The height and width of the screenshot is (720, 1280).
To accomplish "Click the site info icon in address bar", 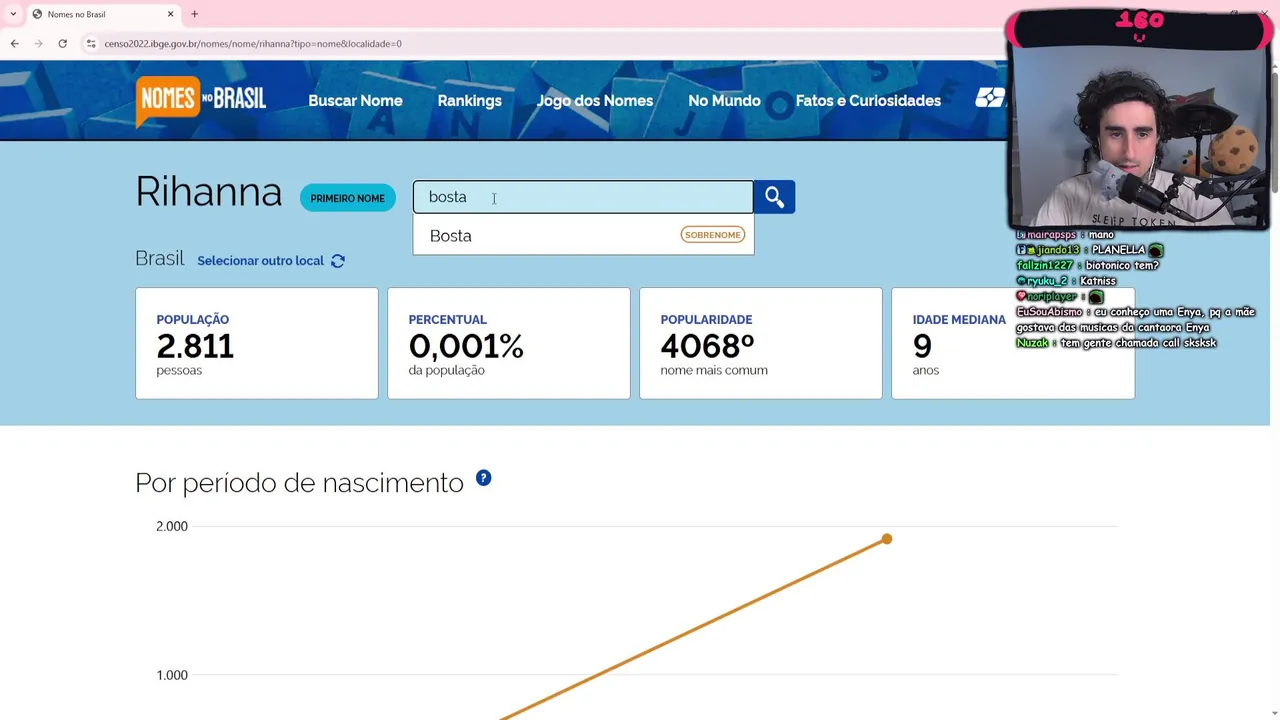I will coord(91,44).
